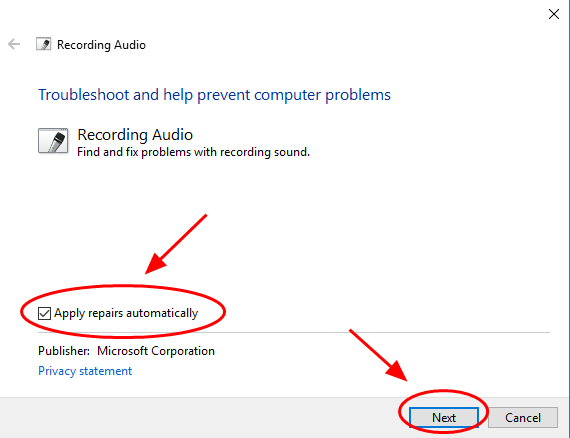Viewport: 570px width, 438px height.
Task: Go back using the left arrow
Action: (x=14, y=44)
